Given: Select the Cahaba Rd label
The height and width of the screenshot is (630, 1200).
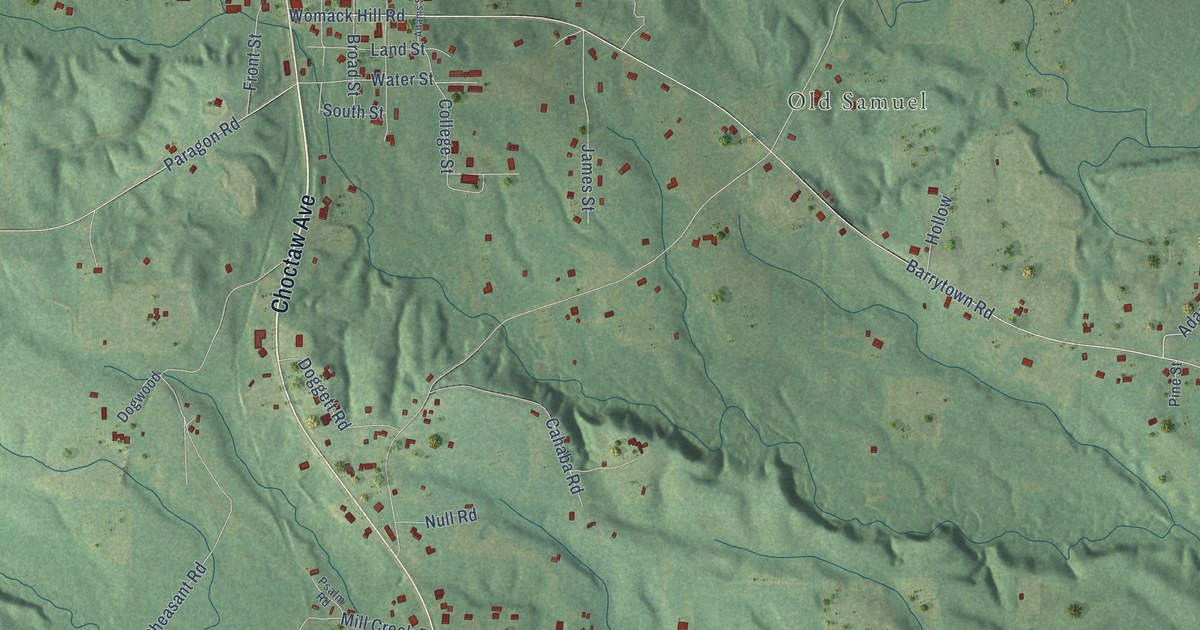Looking at the screenshot, I should click(x=563, y=456).
